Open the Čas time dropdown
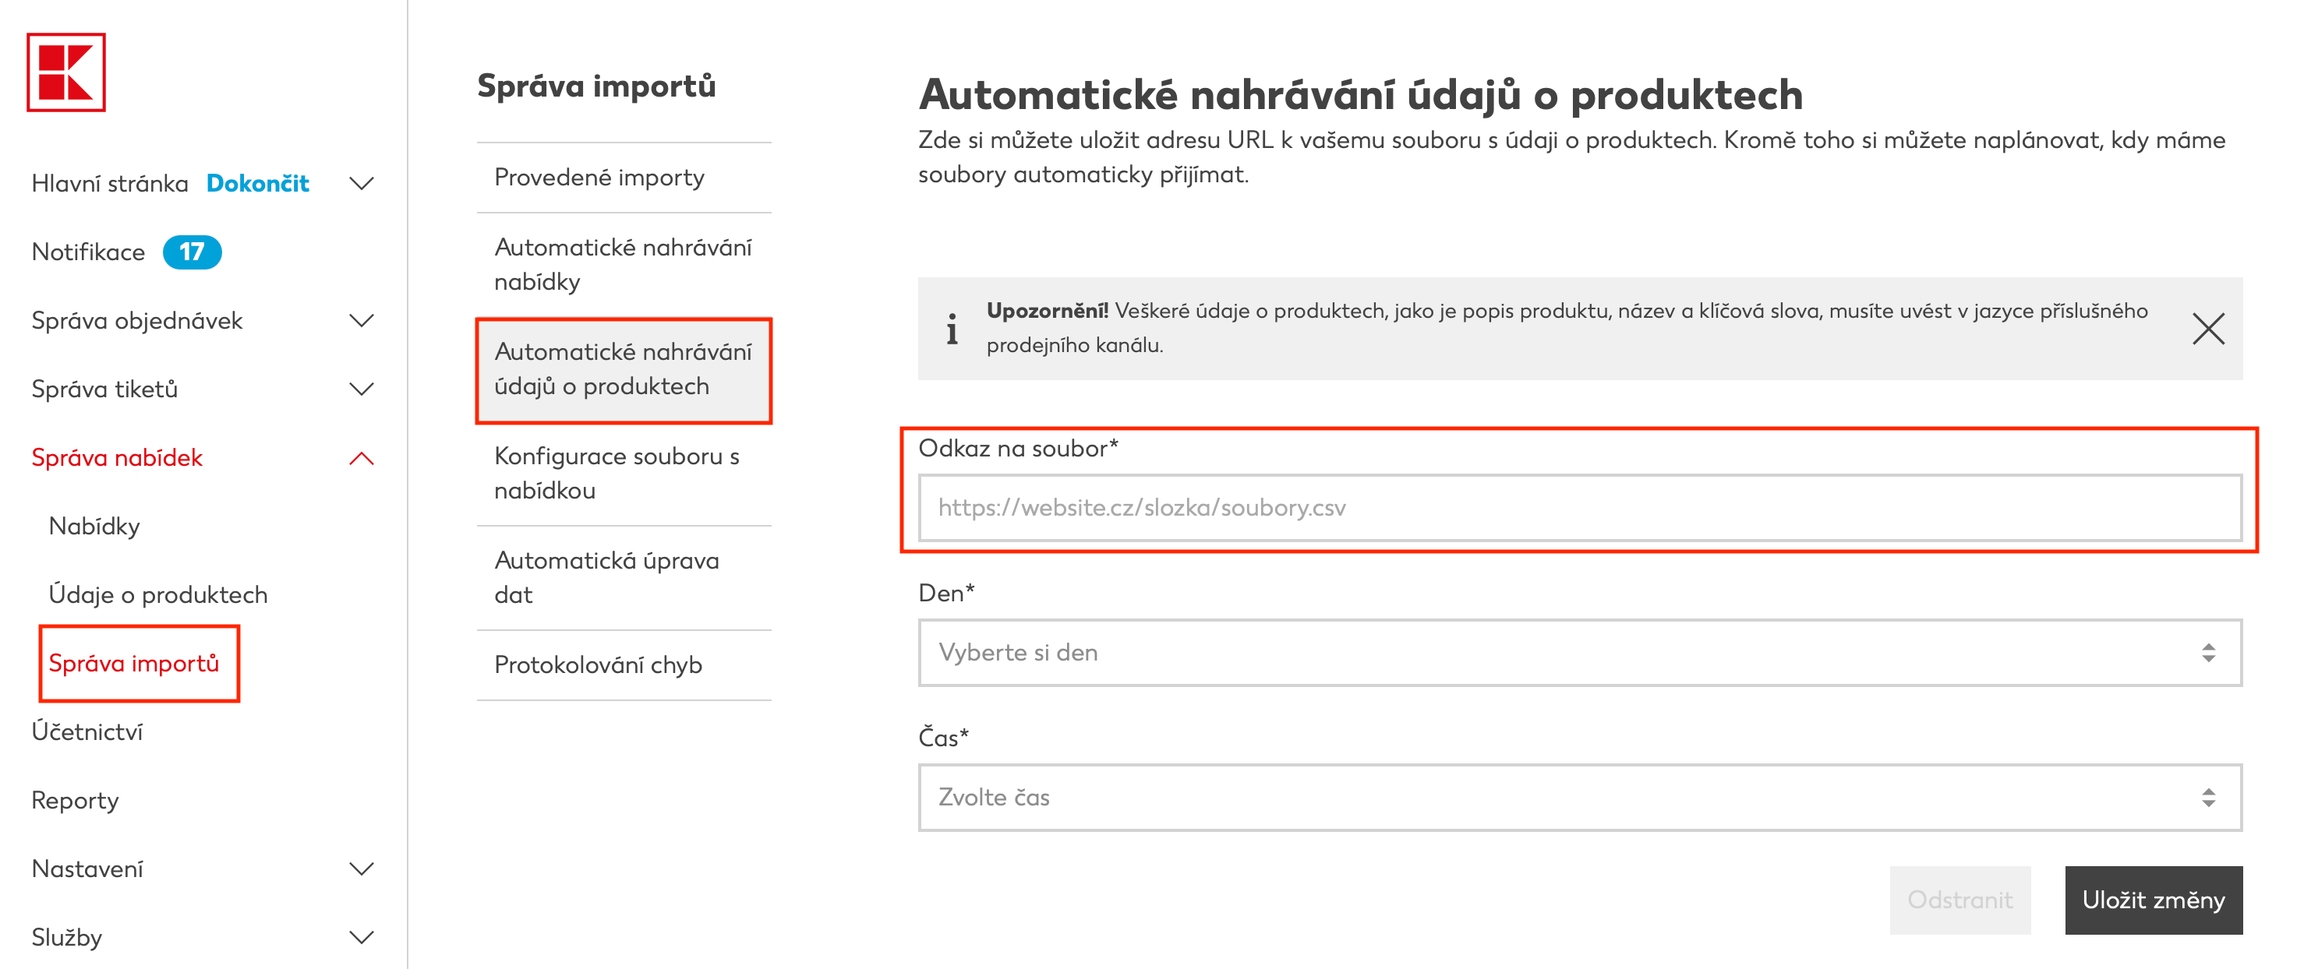Screen dimensions: 2304x969 [x=1579, y=798]
